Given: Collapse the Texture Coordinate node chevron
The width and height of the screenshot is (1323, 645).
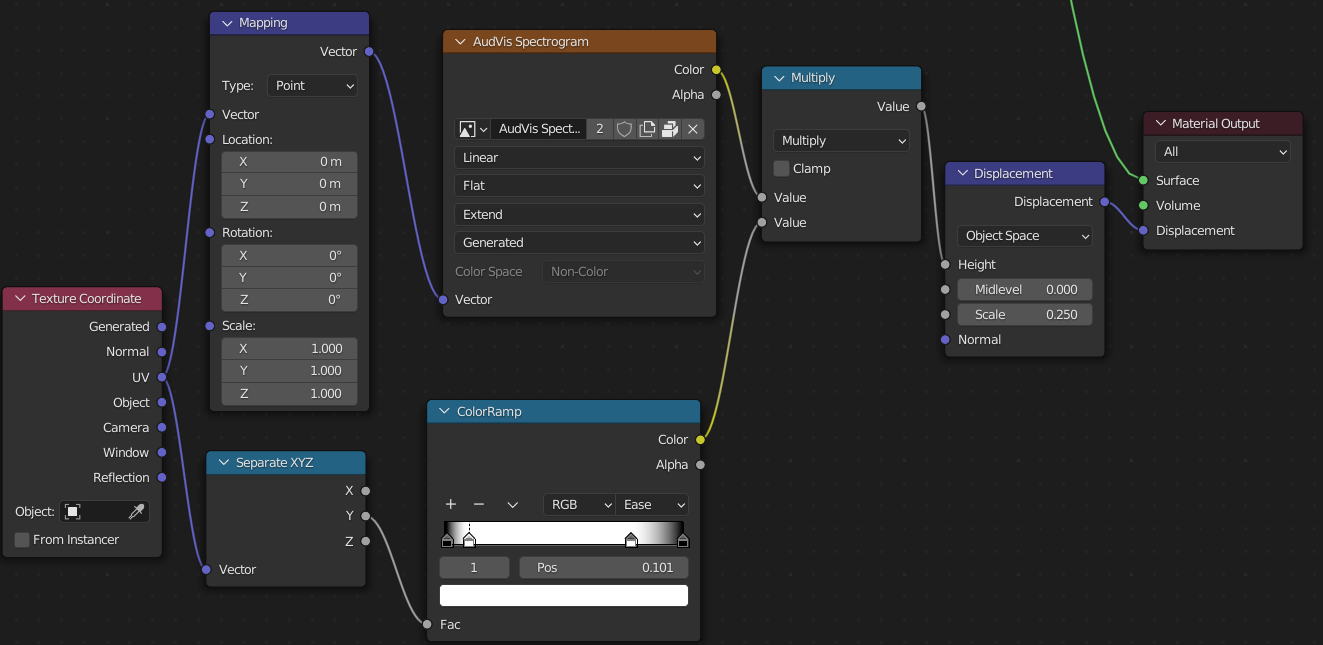Looking at the screenshot, I should [x=19, y=299].
